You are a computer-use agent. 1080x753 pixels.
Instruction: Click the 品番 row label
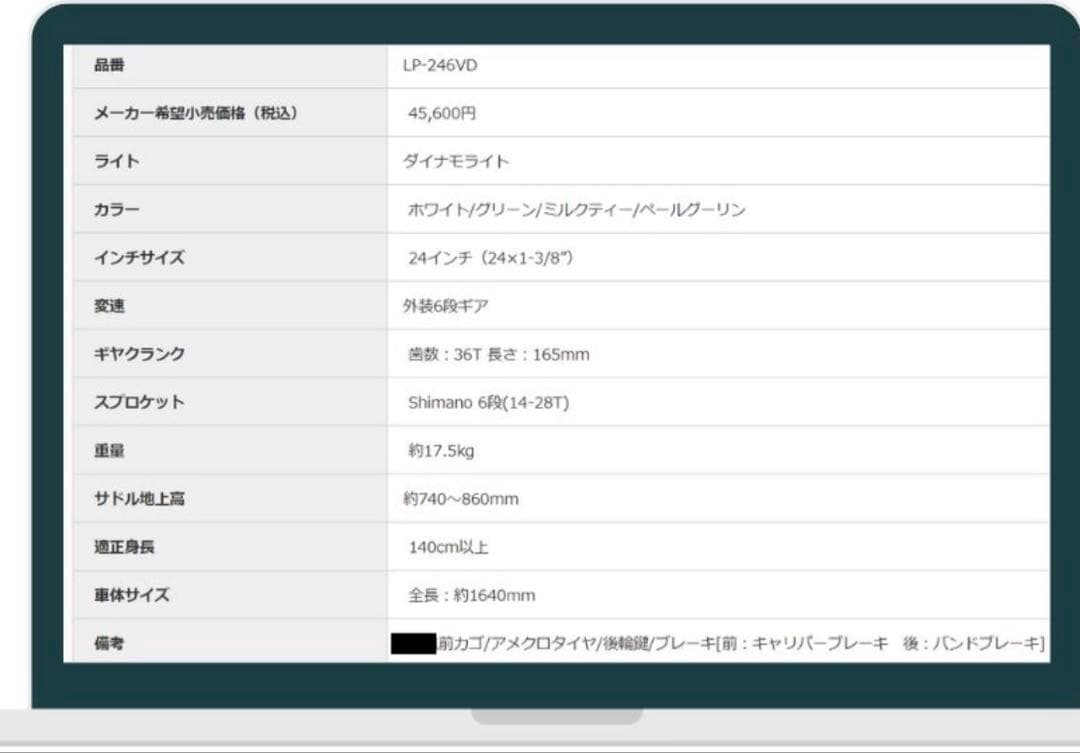[x=109, y=66]
